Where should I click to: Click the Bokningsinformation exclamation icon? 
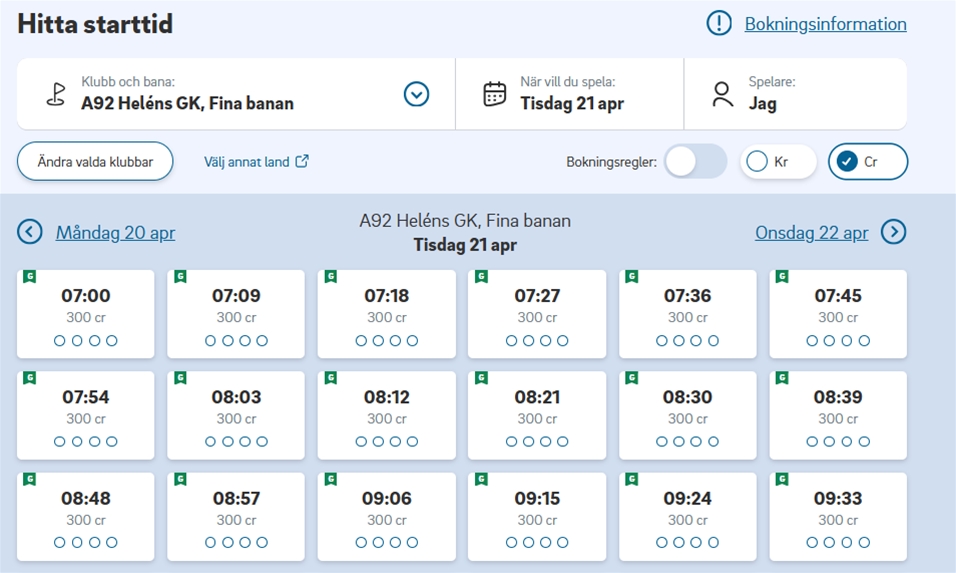[719, 24]
